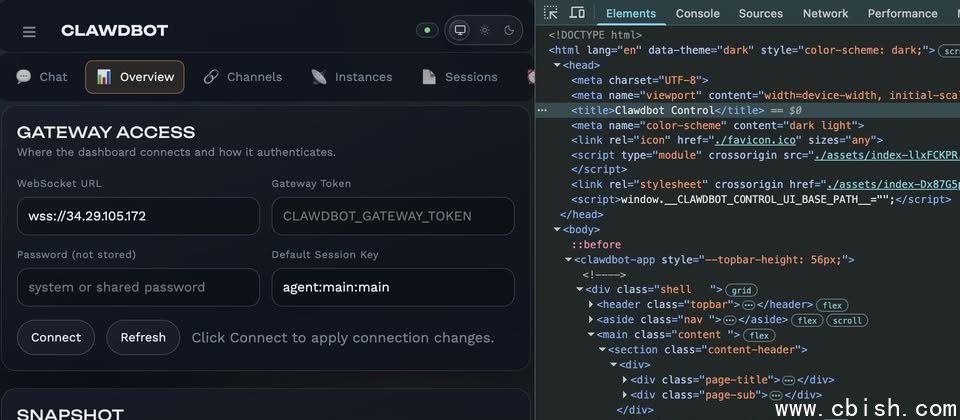Click the green connection status indicator
Screen dimensions: 960x420
427,30
